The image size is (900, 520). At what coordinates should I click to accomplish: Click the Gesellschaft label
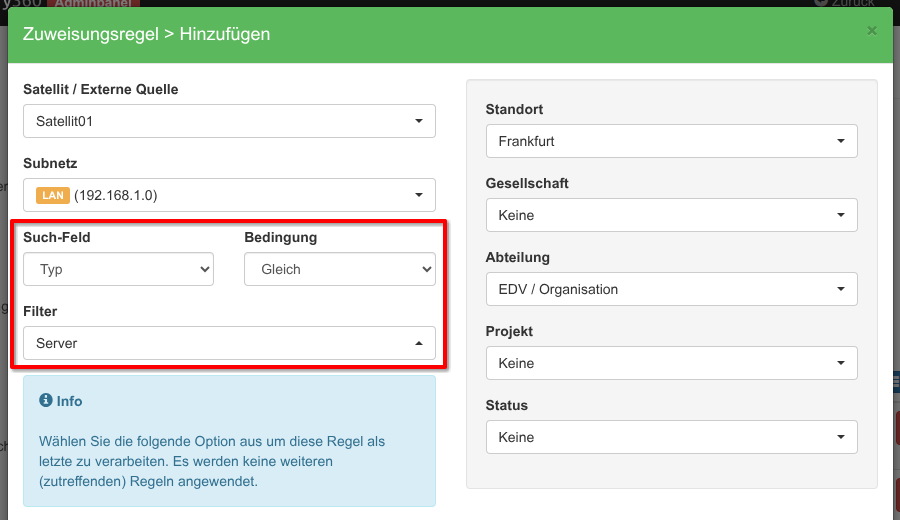[x=527, y=183]
